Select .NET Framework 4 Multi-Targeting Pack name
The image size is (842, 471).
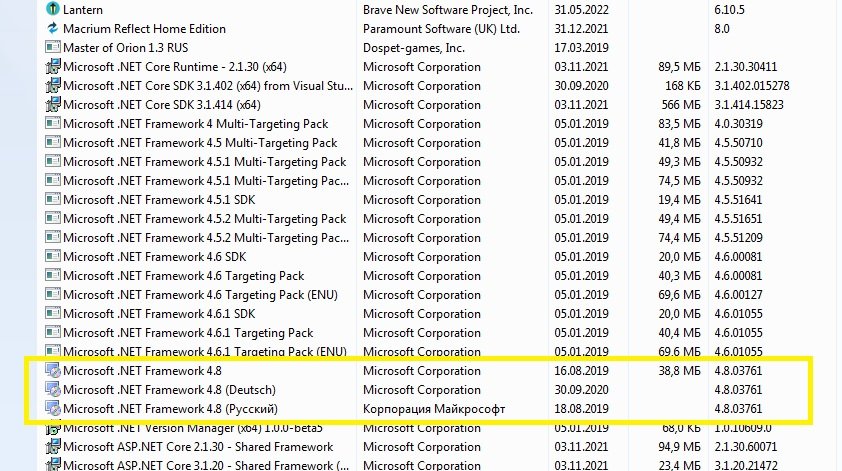(195, 124)
